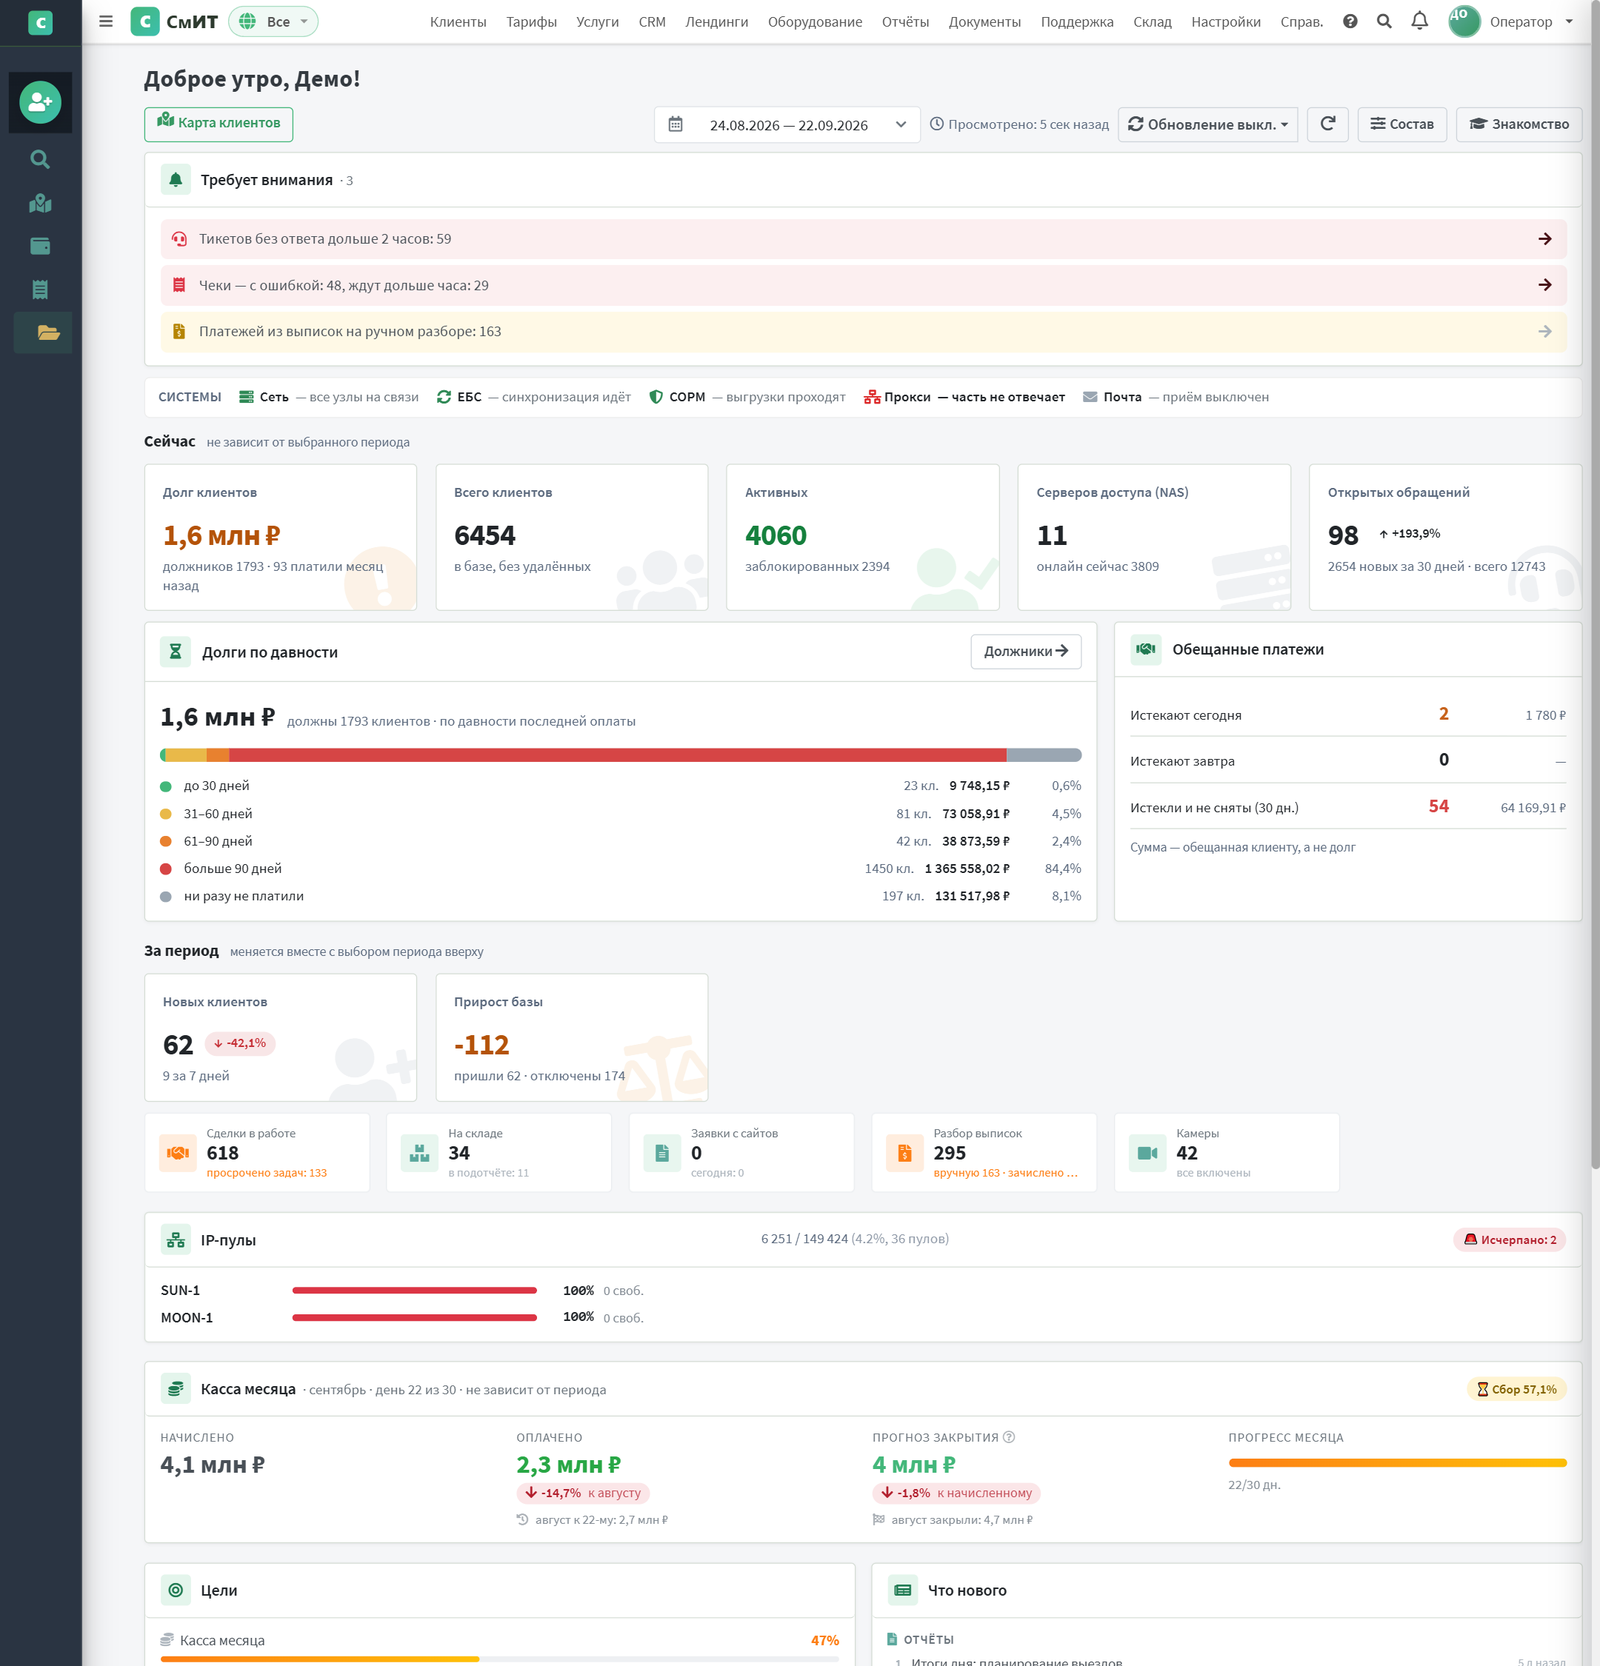Open the Тарифы menu
The image size is (1600, 1666).
coord(531,22)
